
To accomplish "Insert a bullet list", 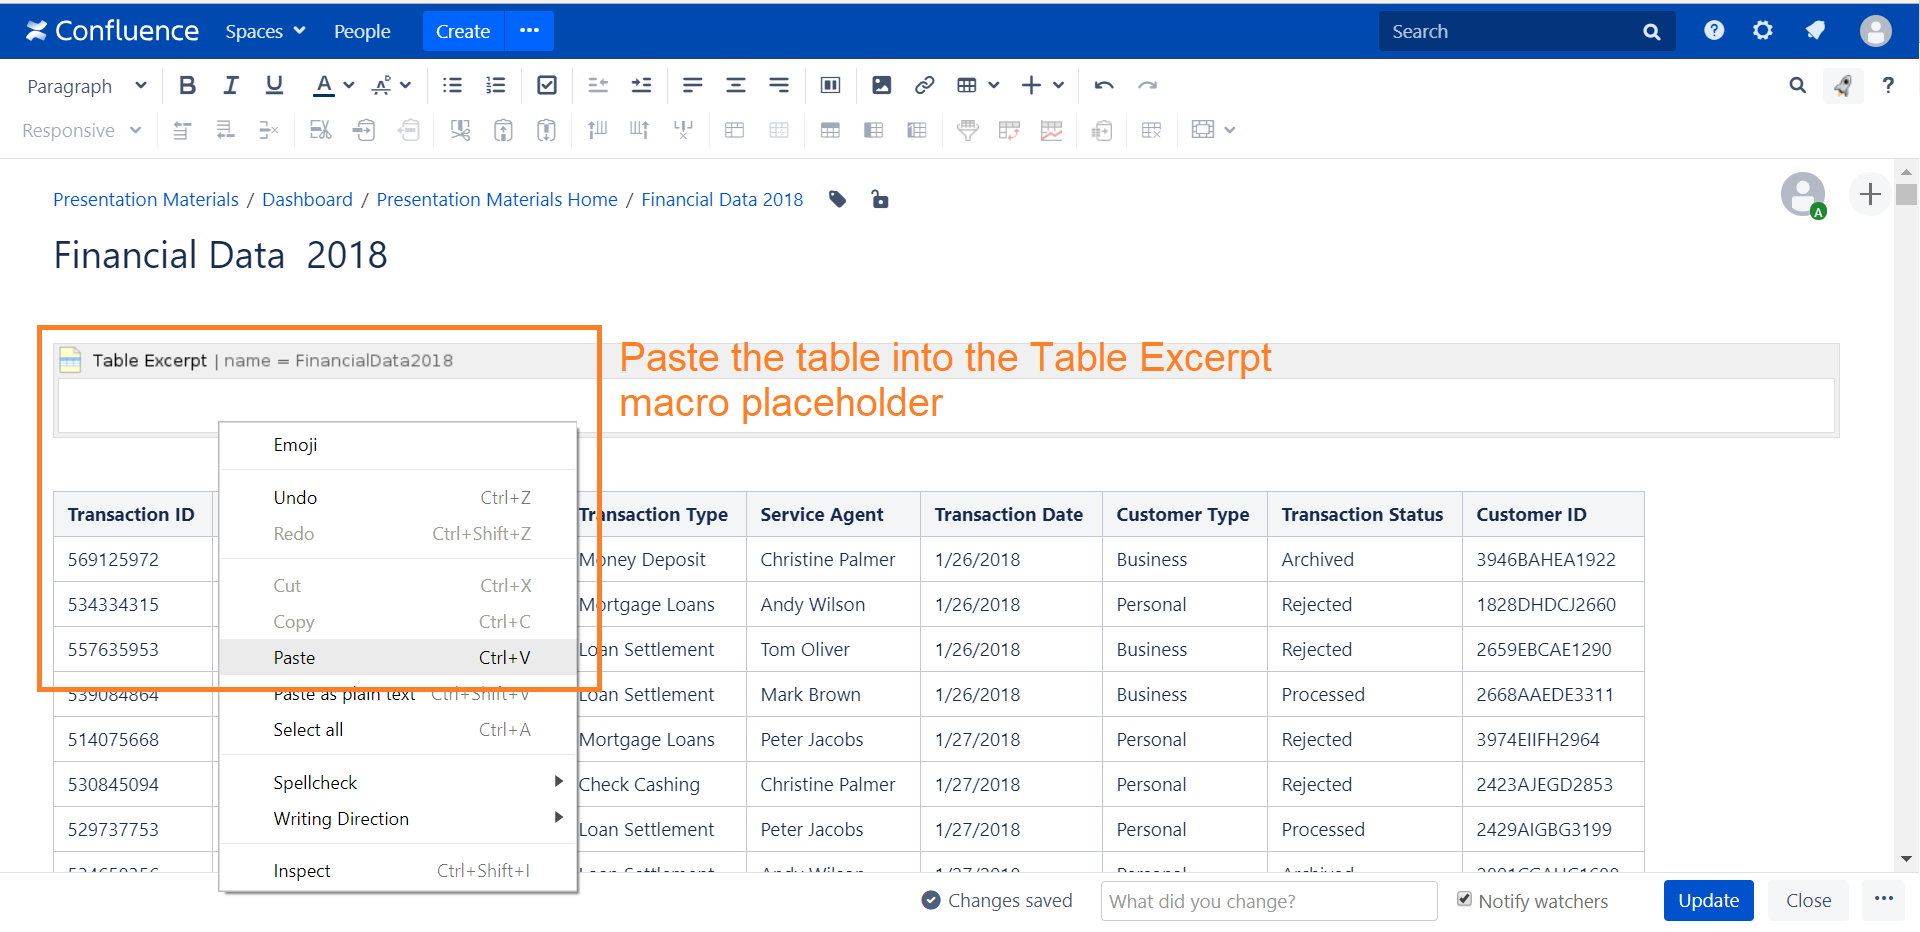I will pos(452,86).
